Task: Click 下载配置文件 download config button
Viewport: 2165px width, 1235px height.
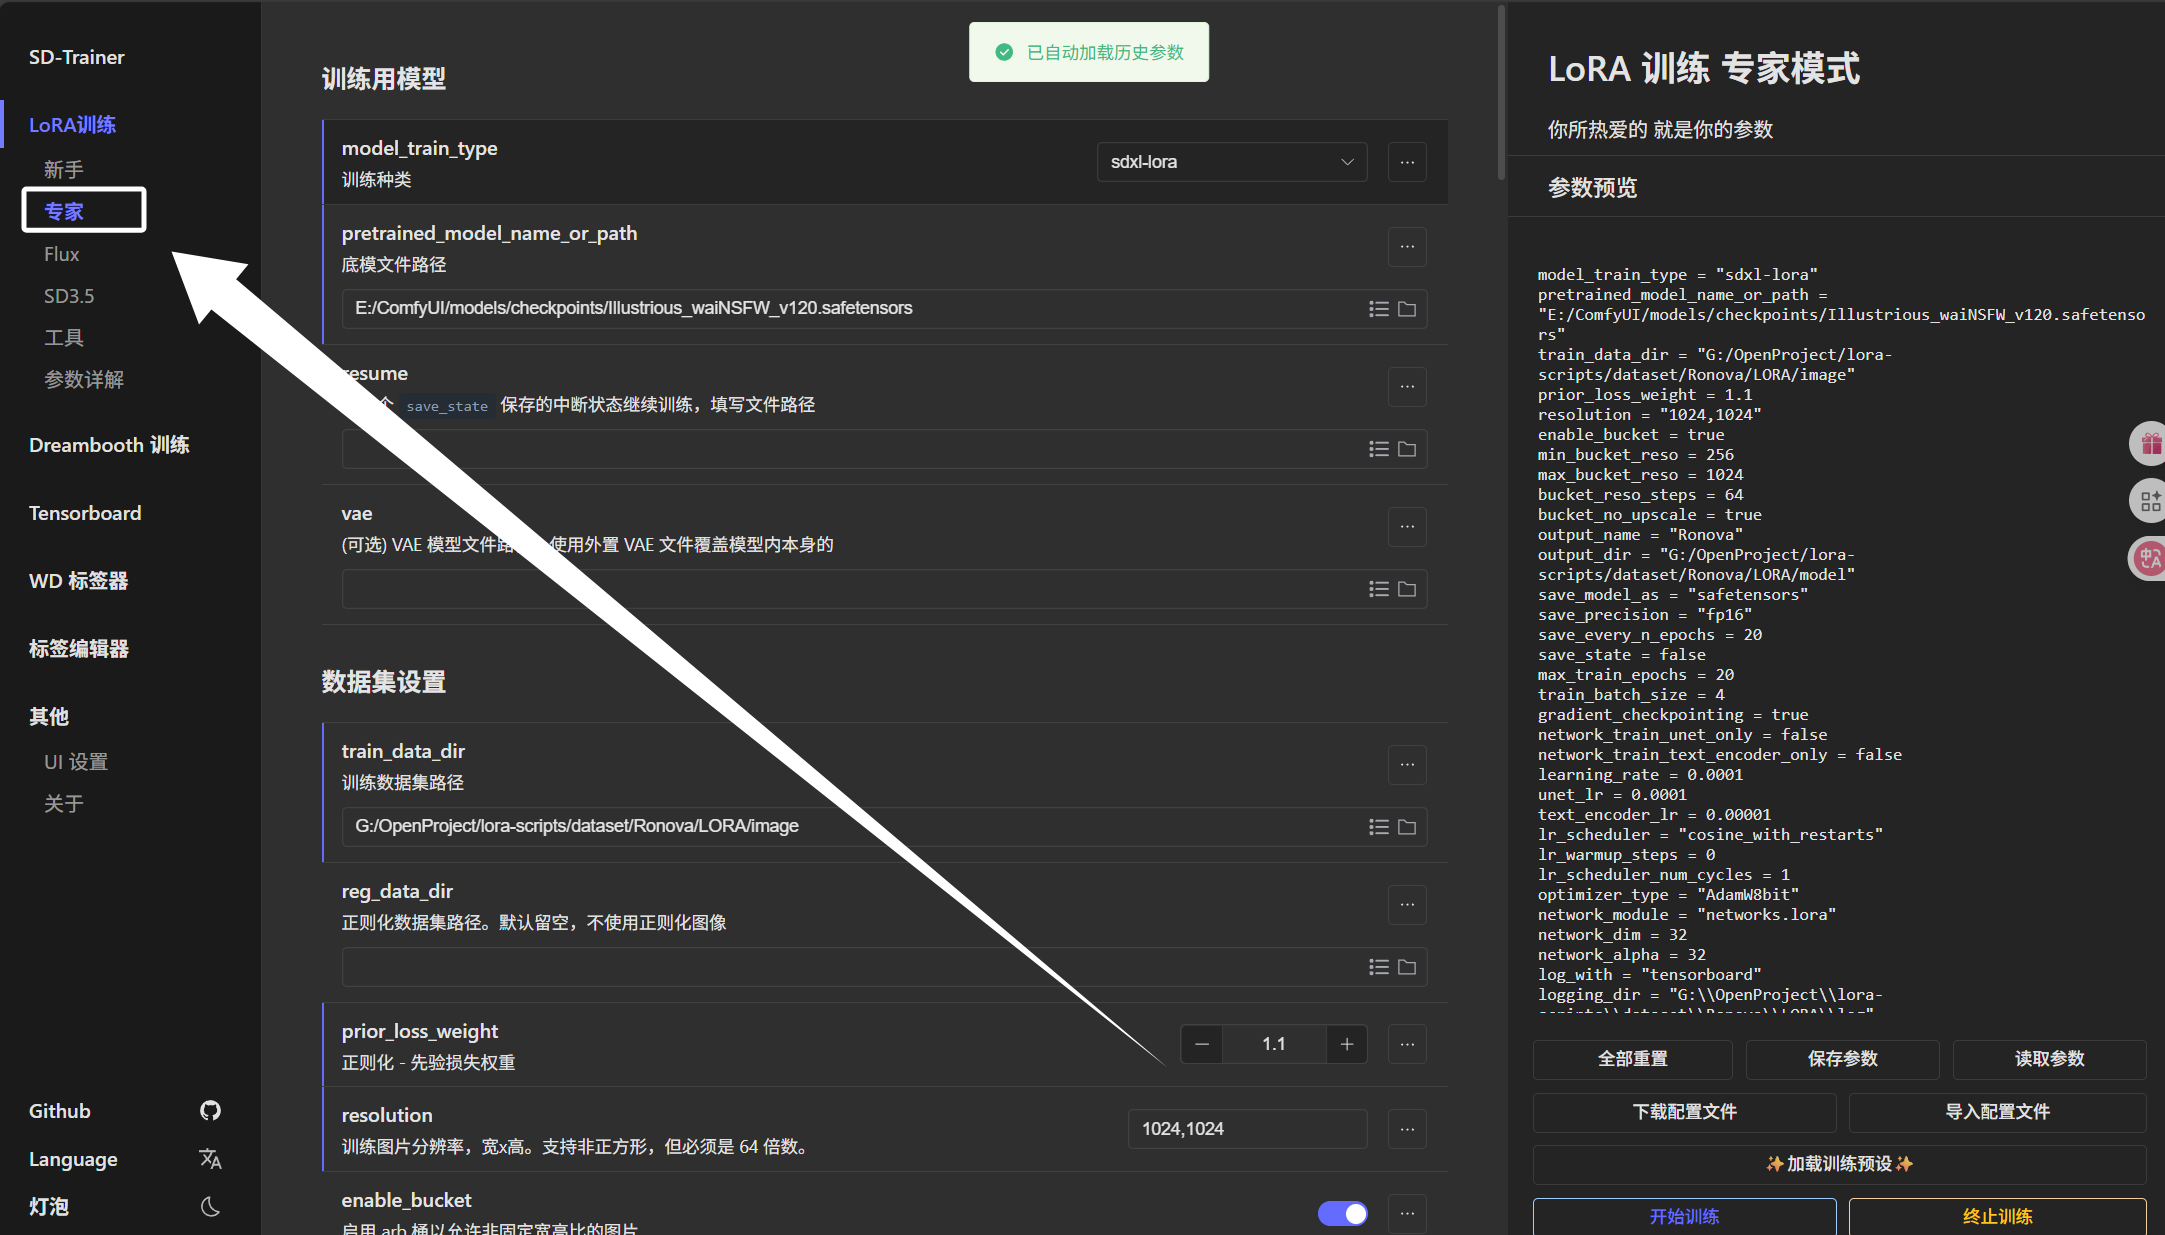Action: click(1684, 1112)
